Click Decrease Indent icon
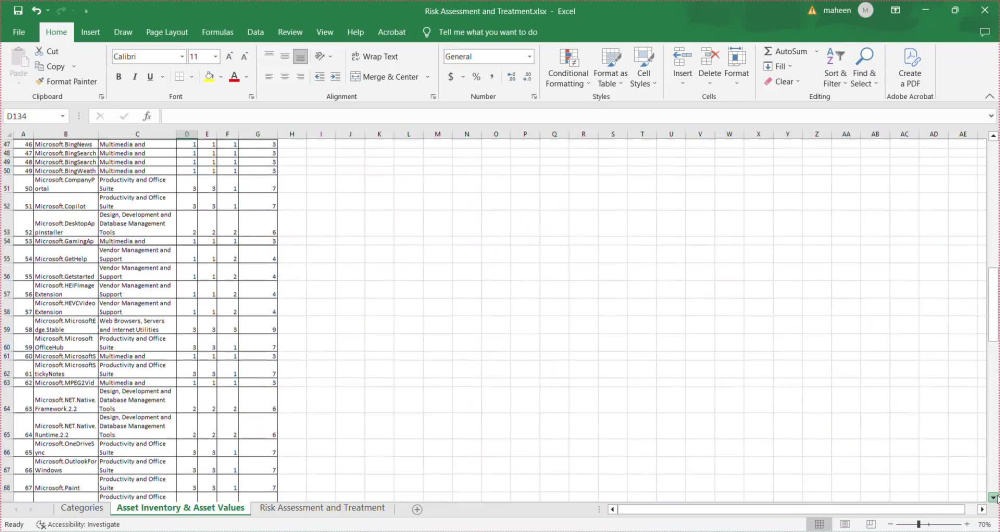Viewport: 1000px width, 532px height. click(x=320, y=77)
